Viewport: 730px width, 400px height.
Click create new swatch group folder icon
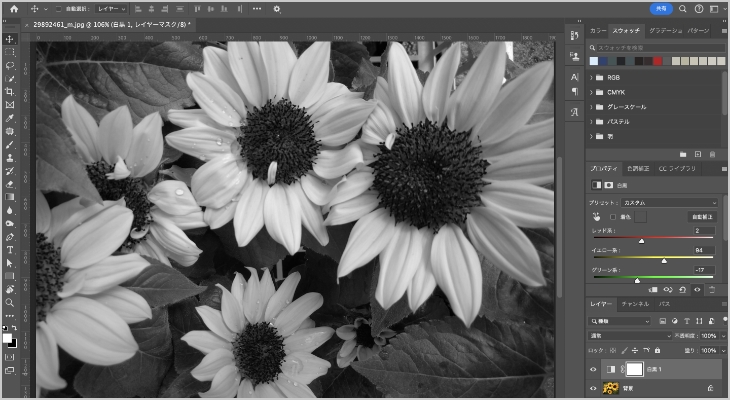pyautogui.click(x=683, y=154)
